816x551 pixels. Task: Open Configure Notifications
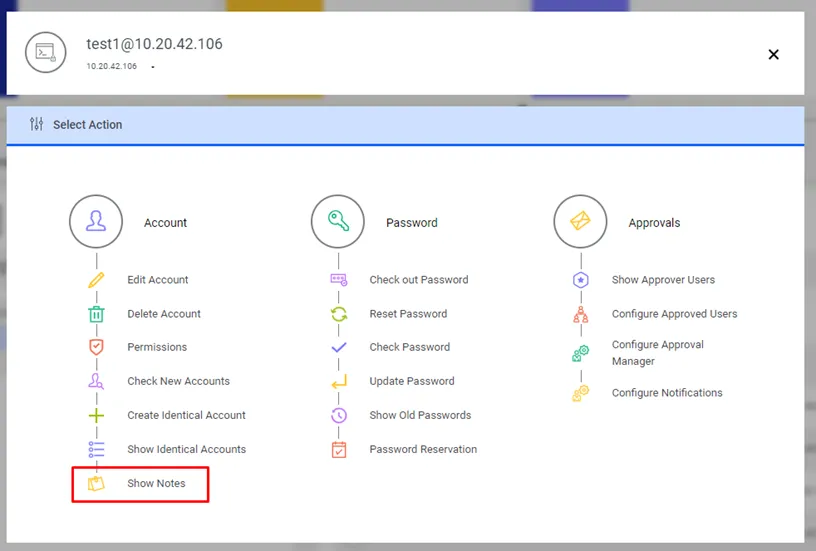[667, 393]
